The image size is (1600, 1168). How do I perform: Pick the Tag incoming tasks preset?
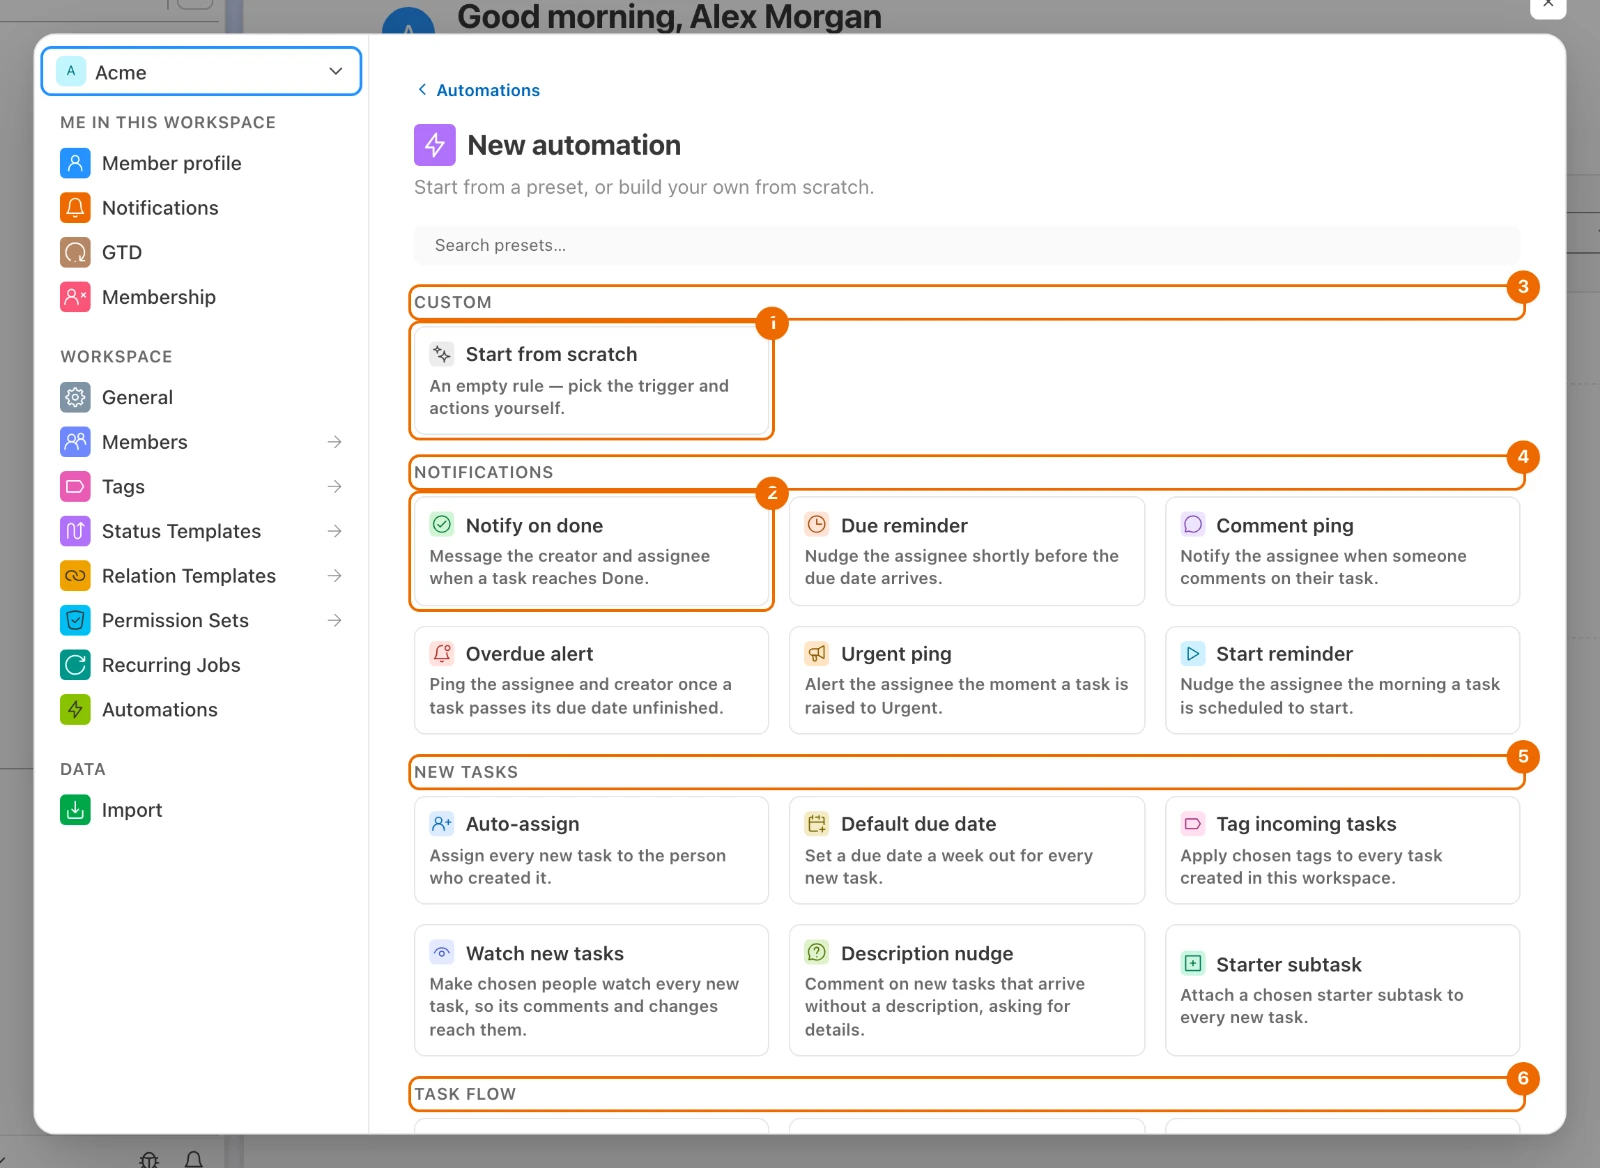tap(1342, 850)
